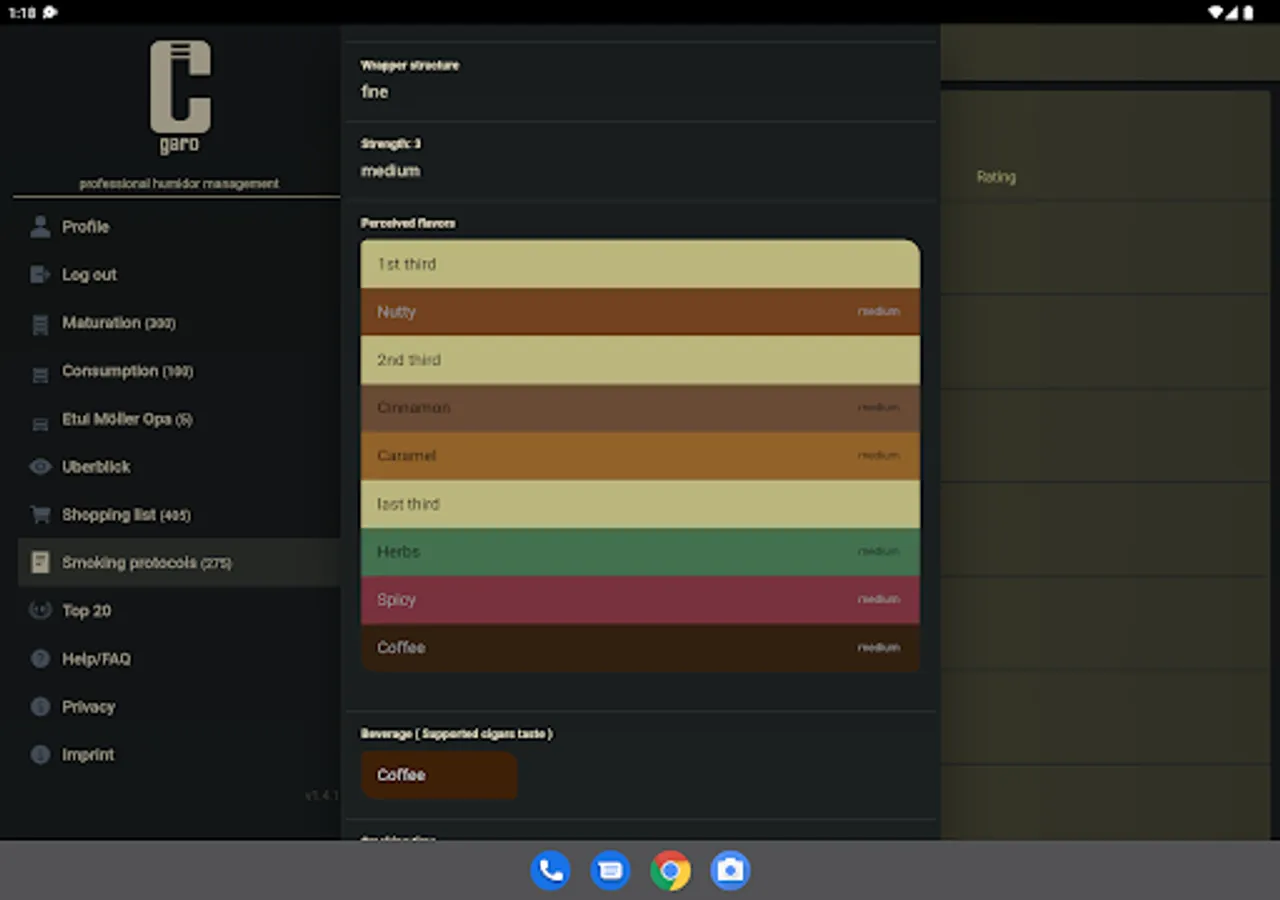
Task: Select the Coffee row under last third
Action: point(640,648)
